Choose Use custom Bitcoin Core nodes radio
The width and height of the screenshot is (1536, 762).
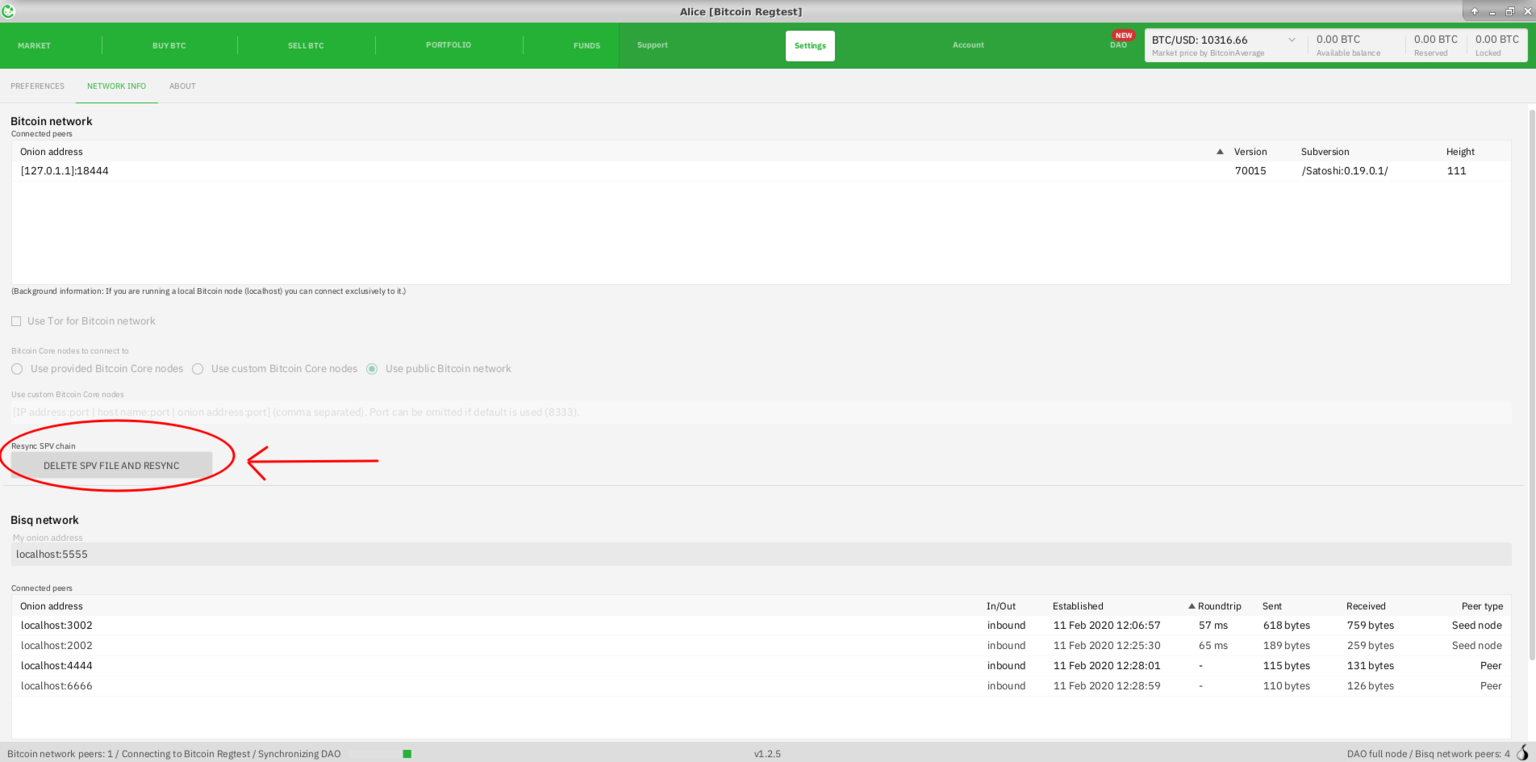[x=198, y=369]
